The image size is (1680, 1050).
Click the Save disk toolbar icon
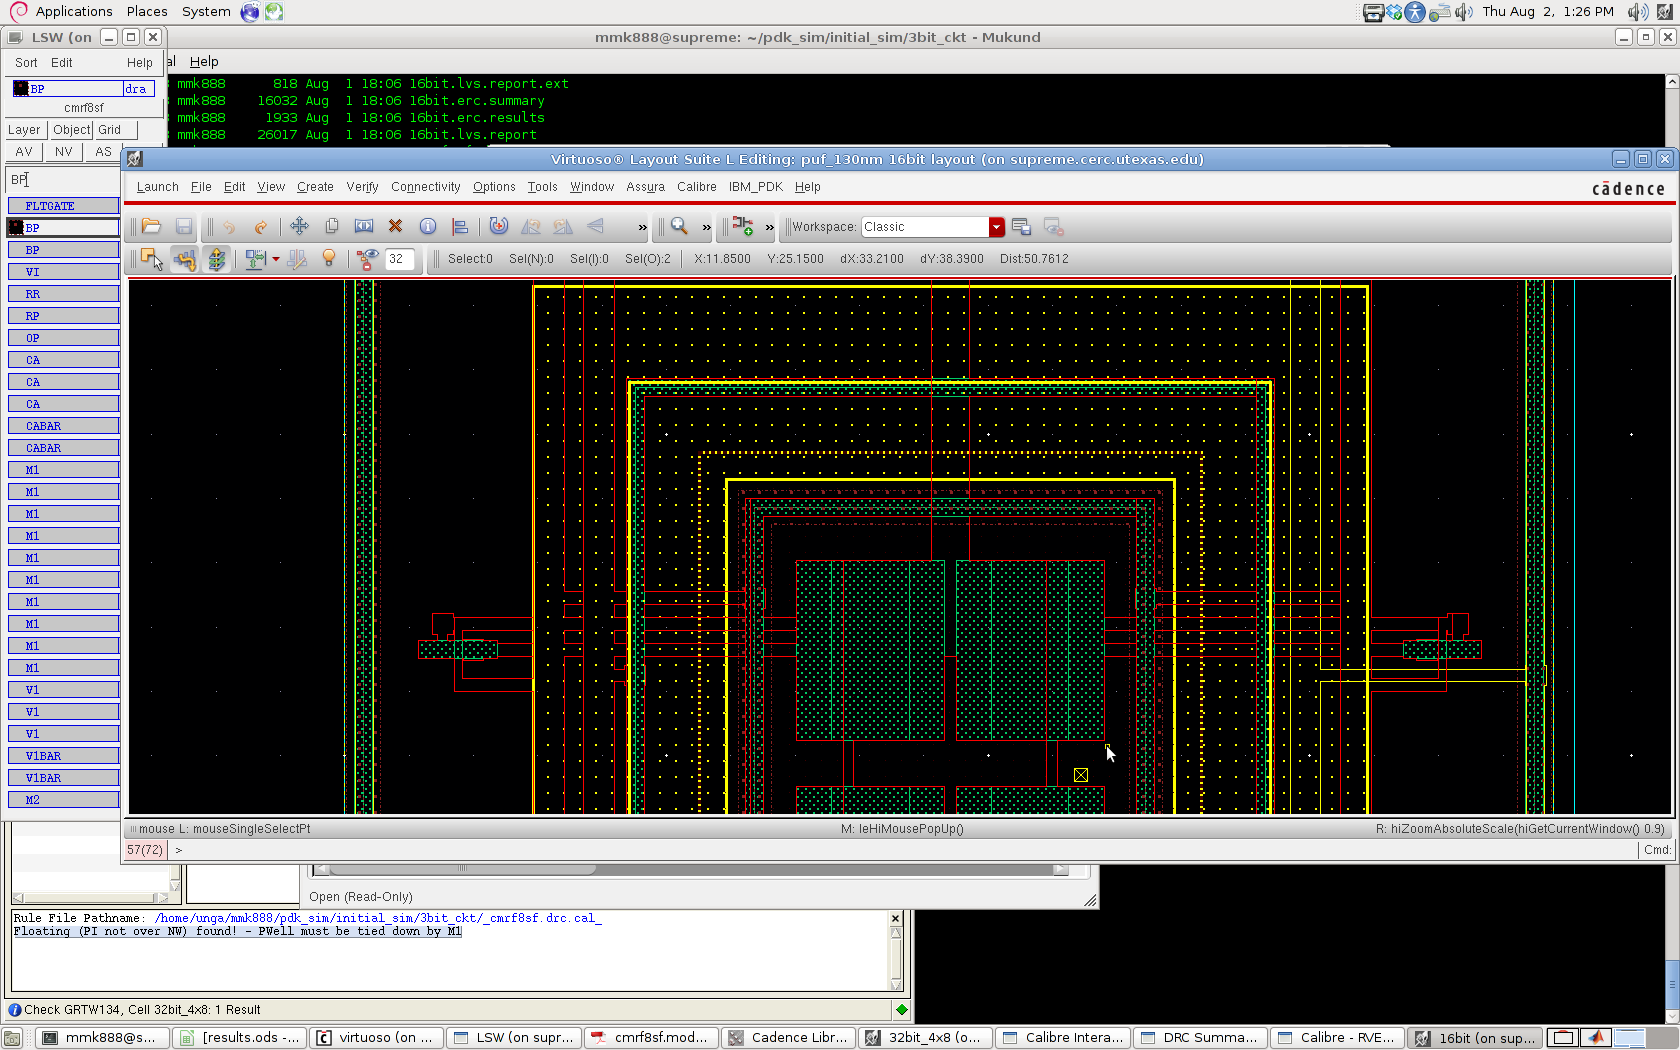point(184,227)
